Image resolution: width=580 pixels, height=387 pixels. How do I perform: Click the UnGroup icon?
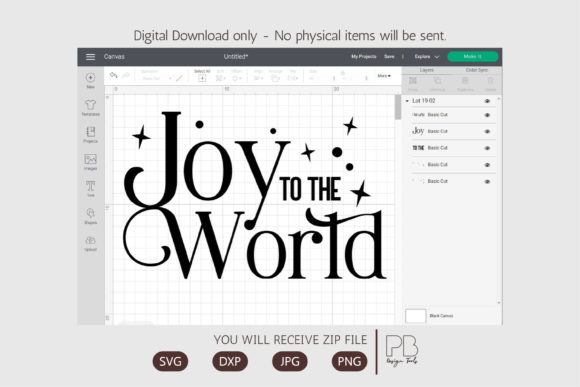point(437,81)
